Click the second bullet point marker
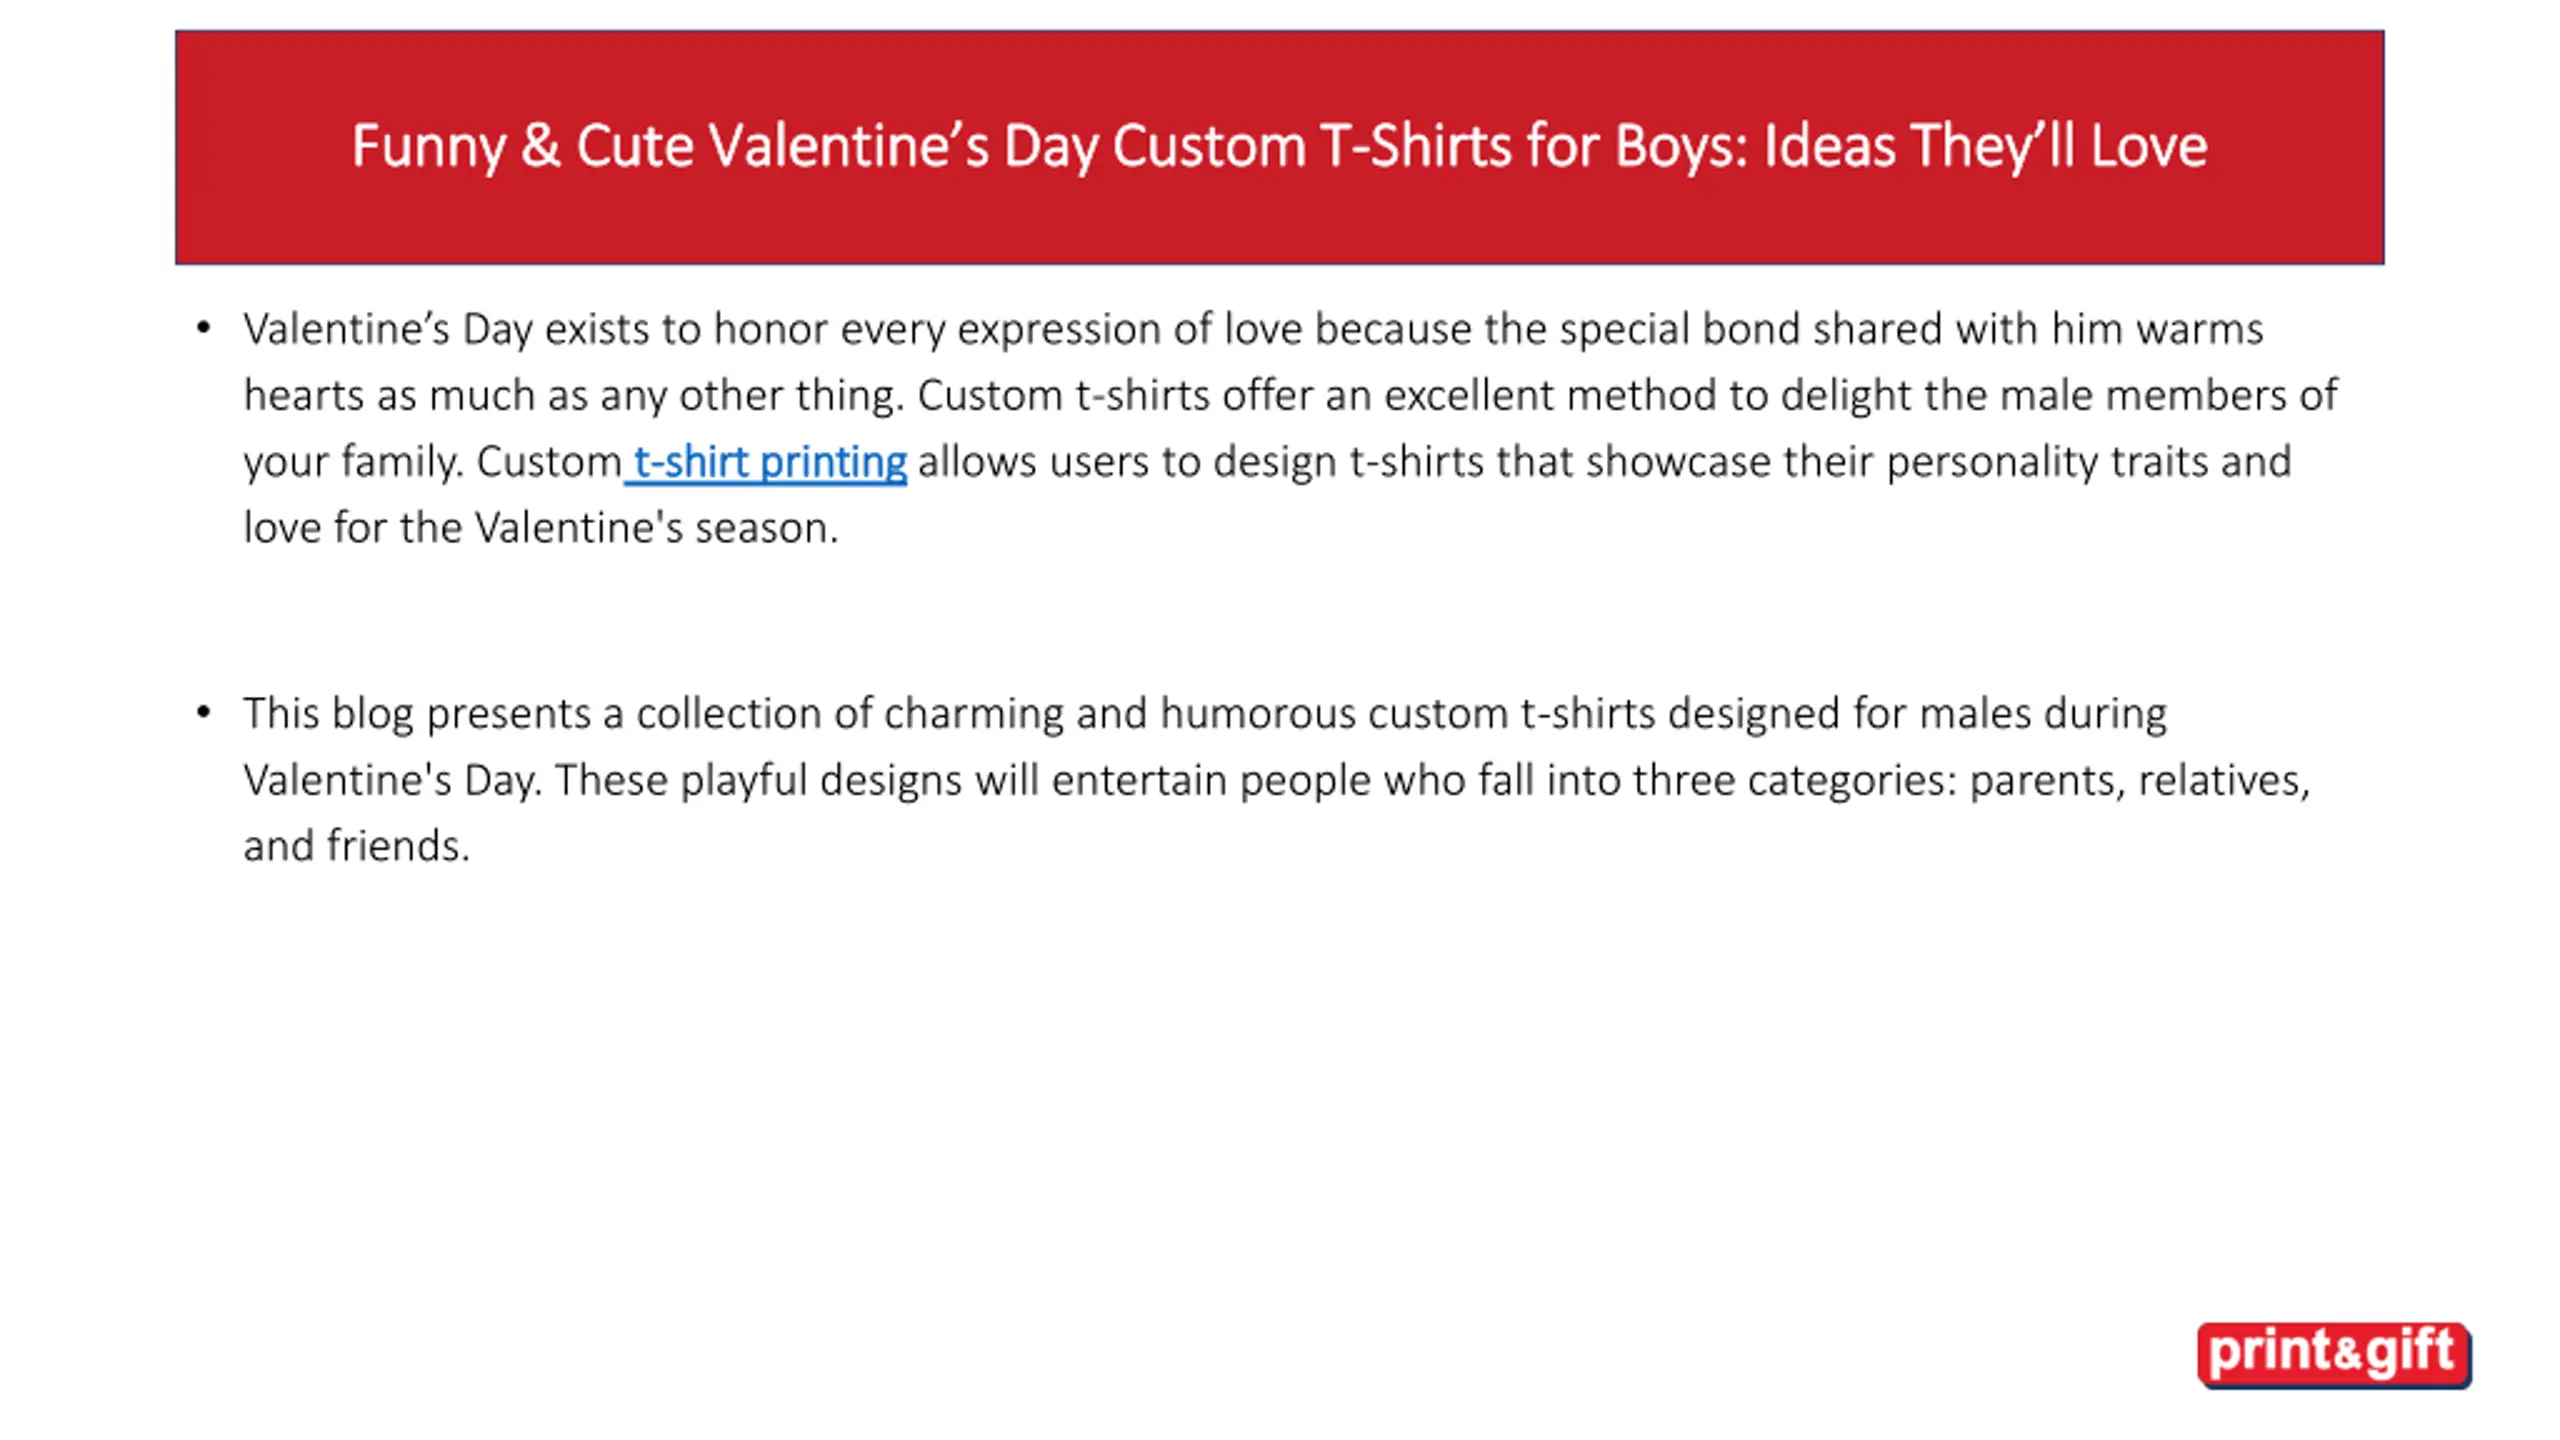2560x1440 pixels. pyautogui.click(x=204, y=712)
